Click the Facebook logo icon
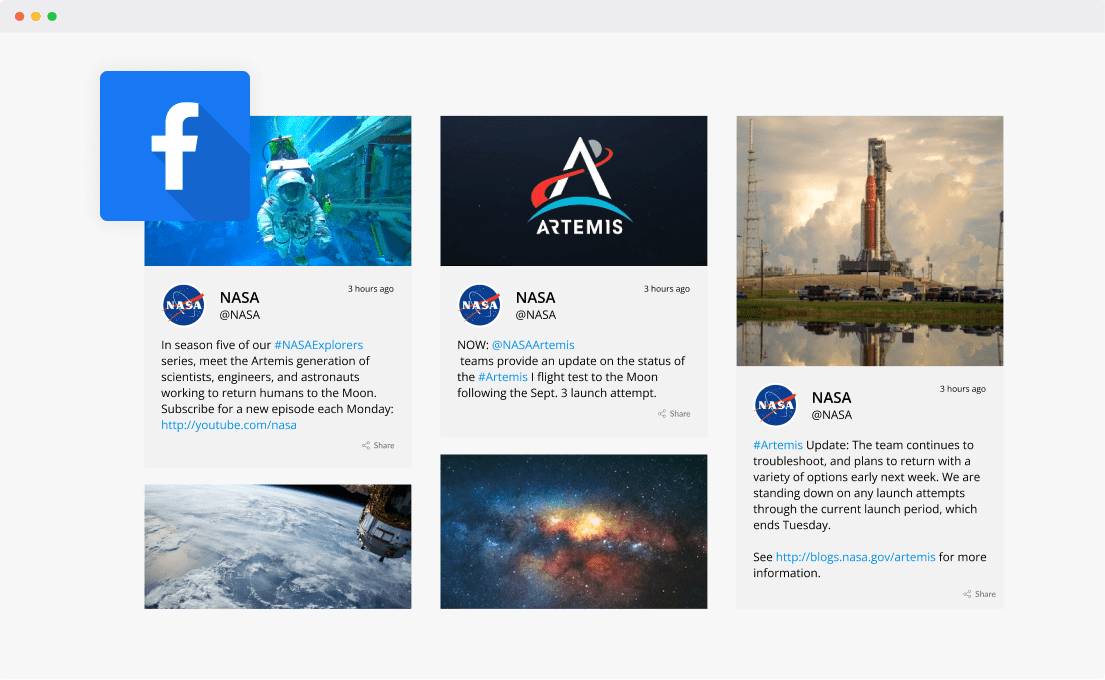The width and height of the screenshot is (1105, 680). (x=174, y=146)
